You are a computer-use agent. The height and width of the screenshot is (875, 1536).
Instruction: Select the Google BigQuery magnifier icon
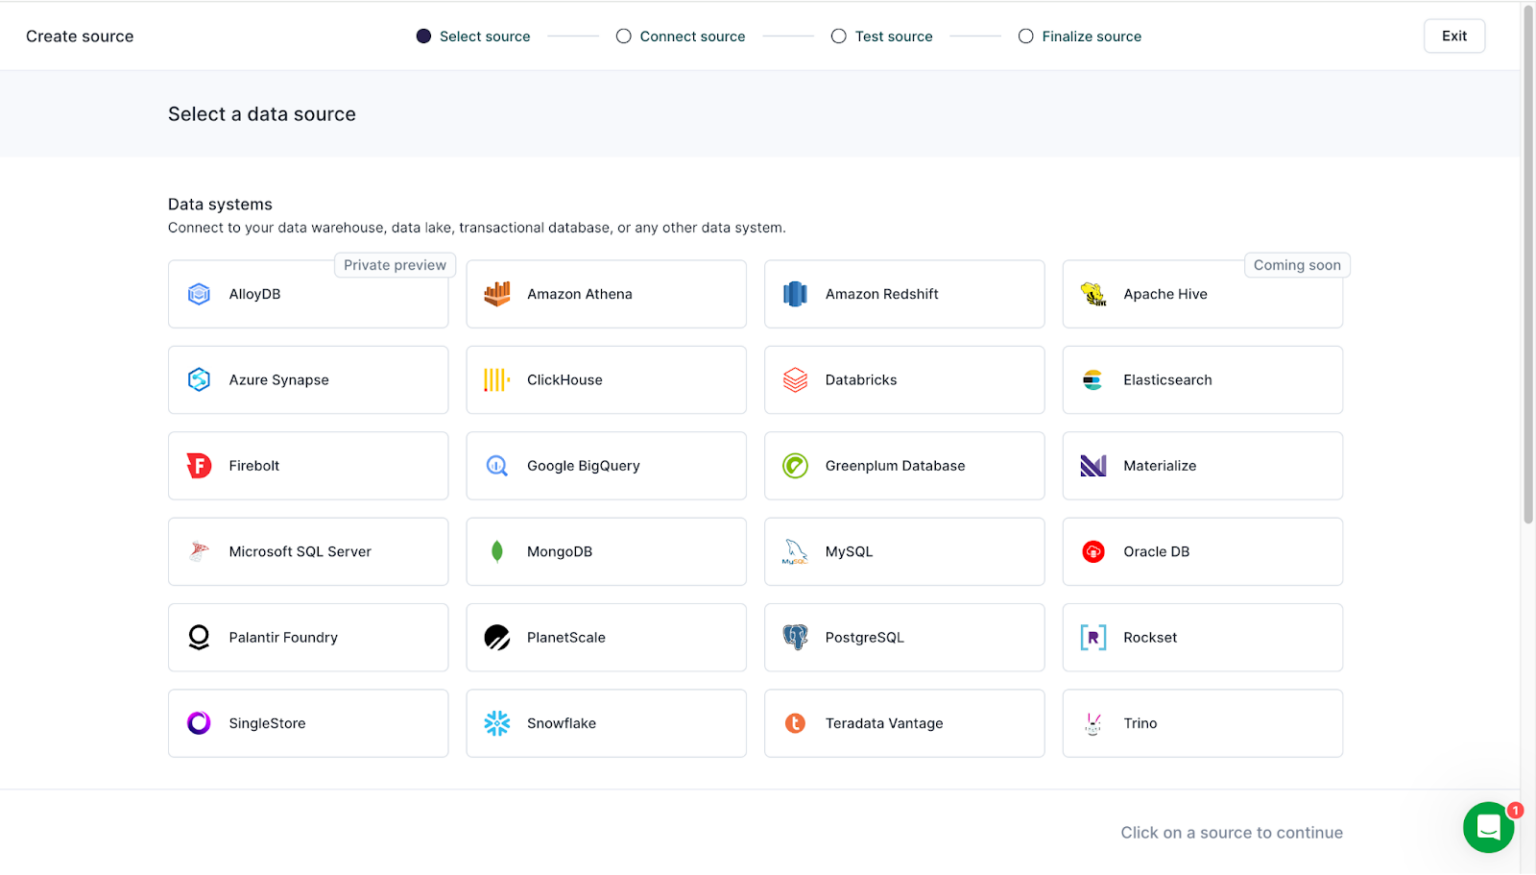tap(497, 466)
